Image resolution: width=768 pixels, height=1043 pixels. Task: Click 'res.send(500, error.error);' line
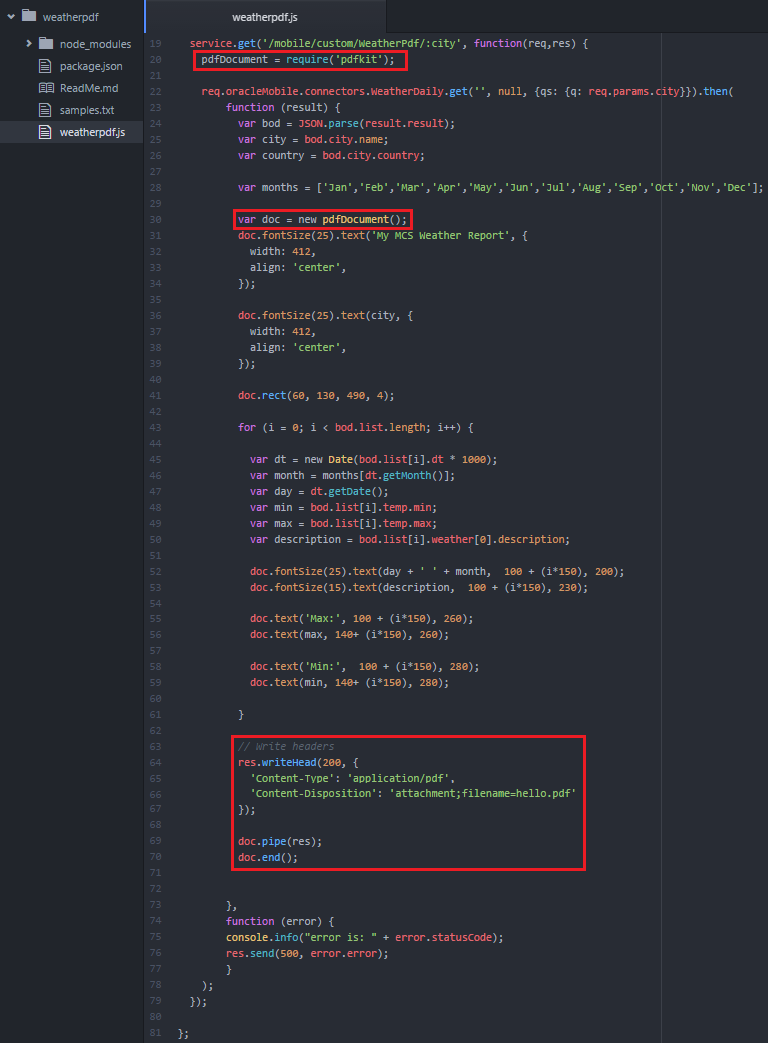click(307, 953)
